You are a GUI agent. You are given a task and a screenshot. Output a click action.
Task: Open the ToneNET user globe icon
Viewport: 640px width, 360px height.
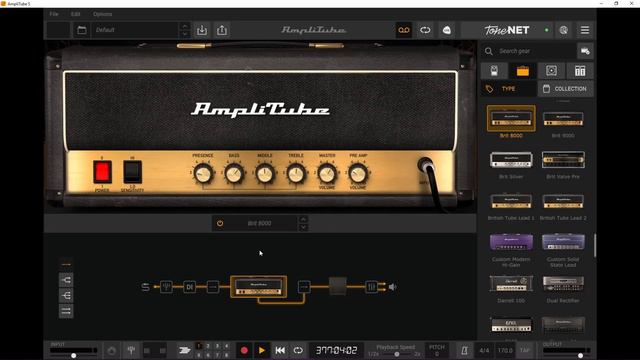tap(564, 30)
